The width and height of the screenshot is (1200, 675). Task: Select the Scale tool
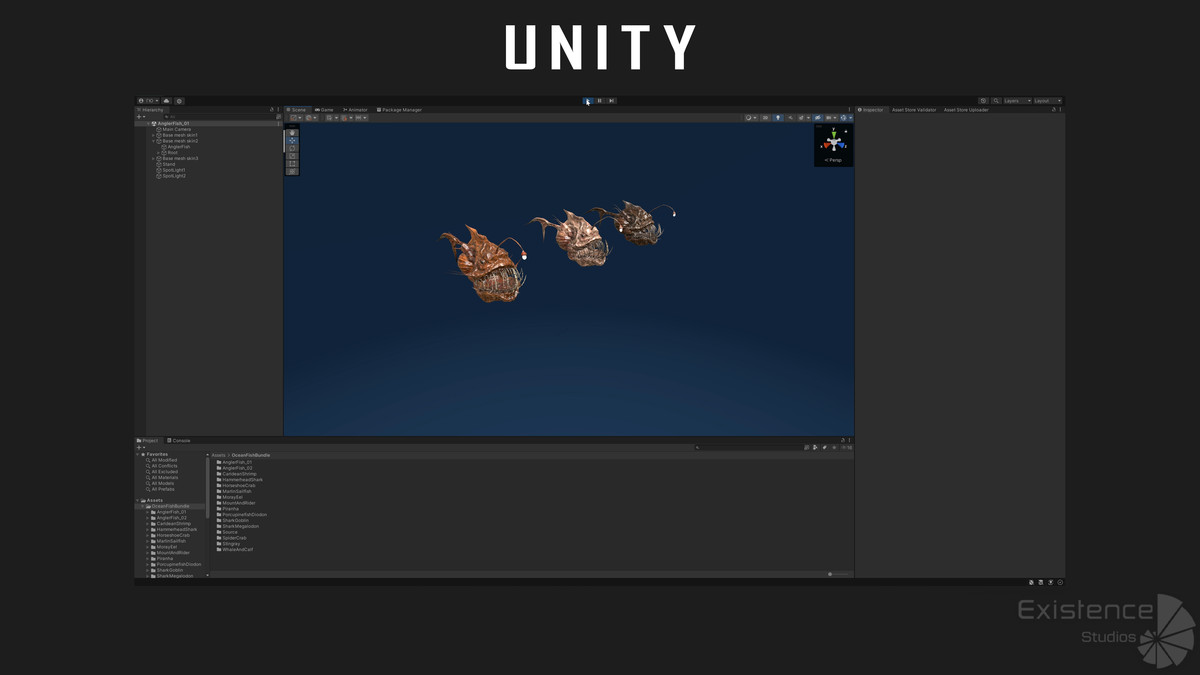pos(292,155)
